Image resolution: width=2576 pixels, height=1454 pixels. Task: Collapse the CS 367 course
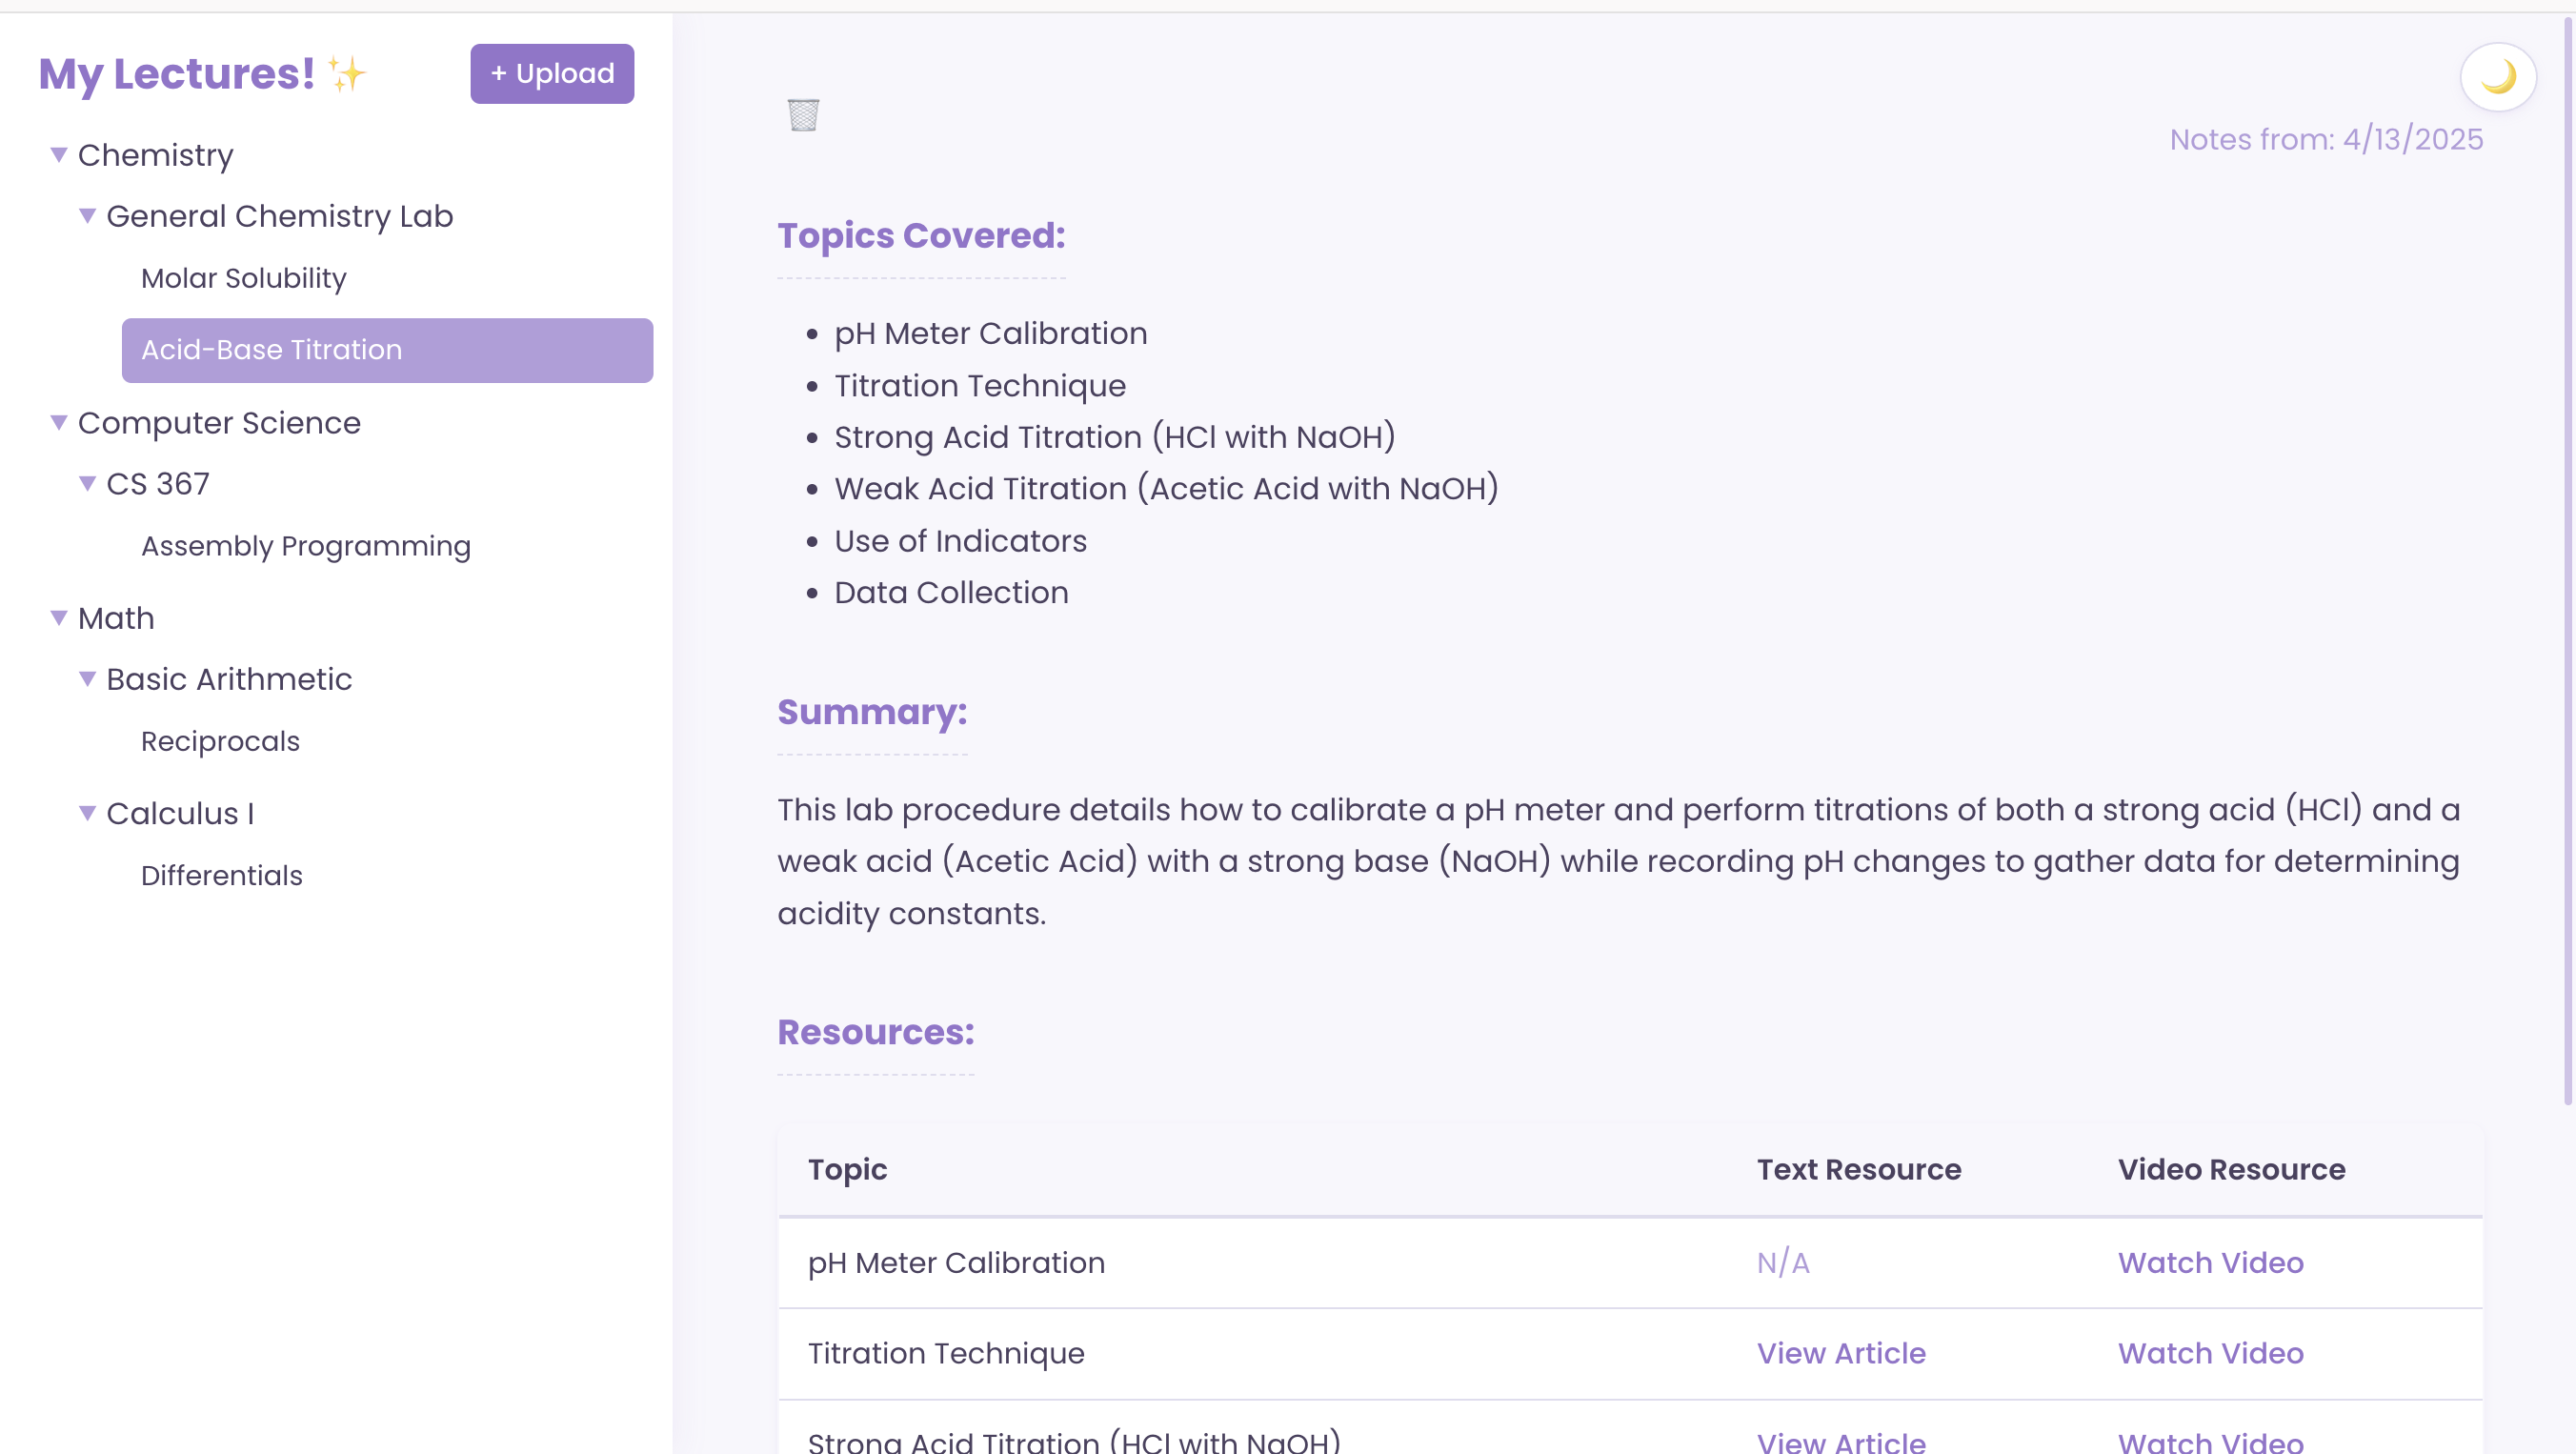coord(88,484)
